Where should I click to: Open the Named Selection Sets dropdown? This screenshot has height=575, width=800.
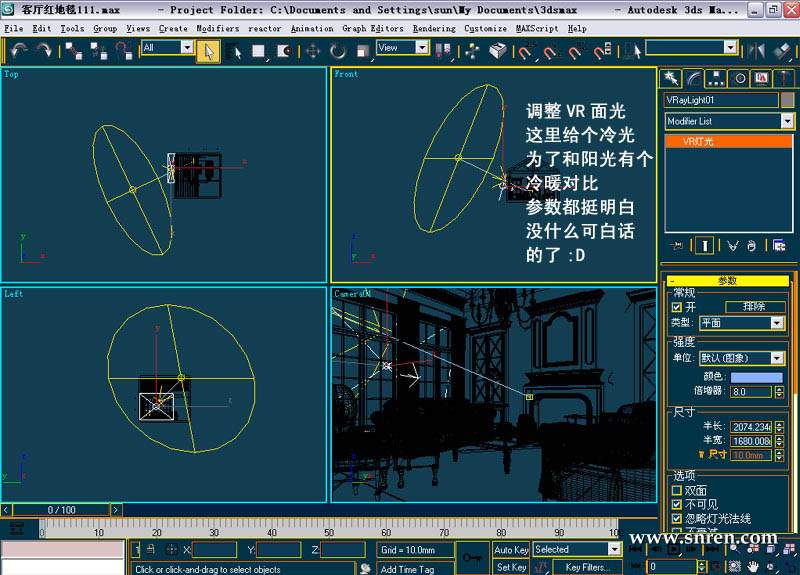tap(691, 47)
